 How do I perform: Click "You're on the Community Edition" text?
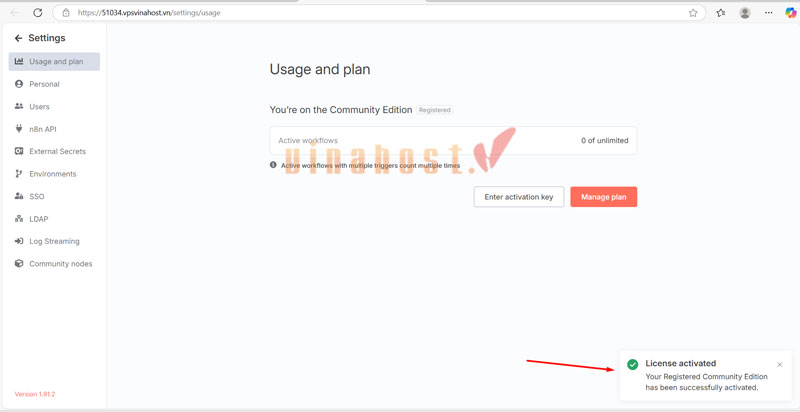point(341,110)
